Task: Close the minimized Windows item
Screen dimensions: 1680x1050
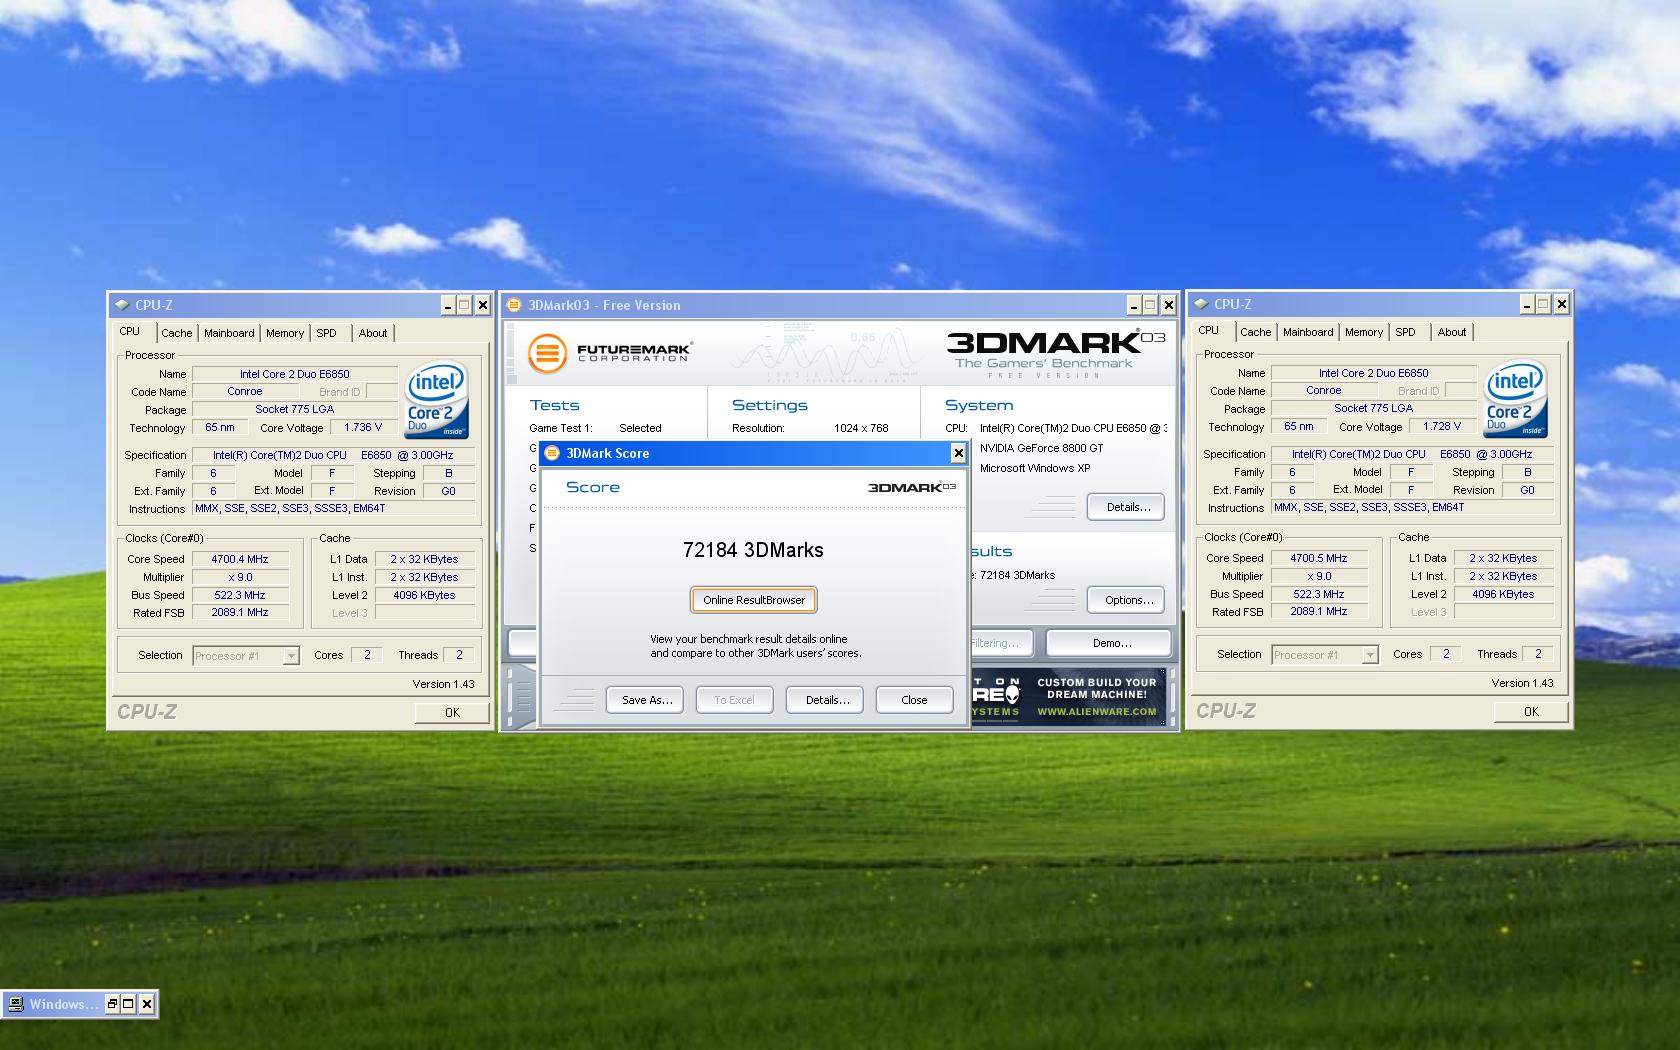Action: pos(146,1004)
